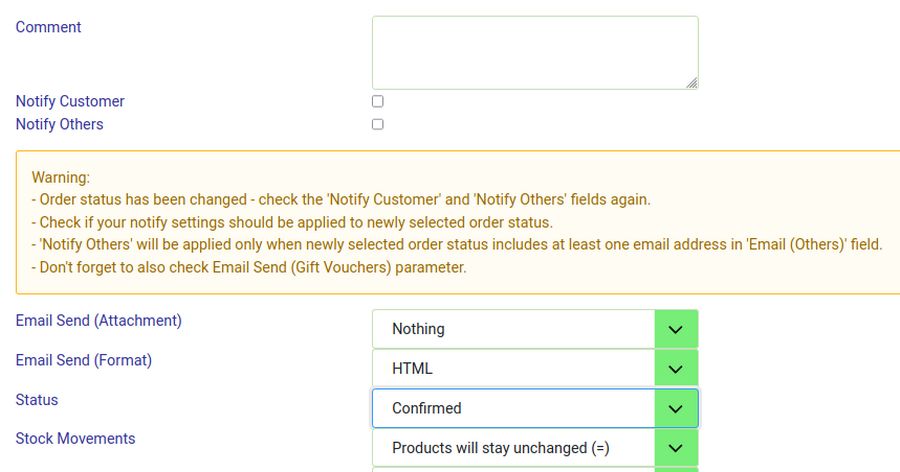The width and height of the screenshot is (900, 472).
Task: Click the green chevron beside the Nothing selection
Action: click(x=676, y=329)
